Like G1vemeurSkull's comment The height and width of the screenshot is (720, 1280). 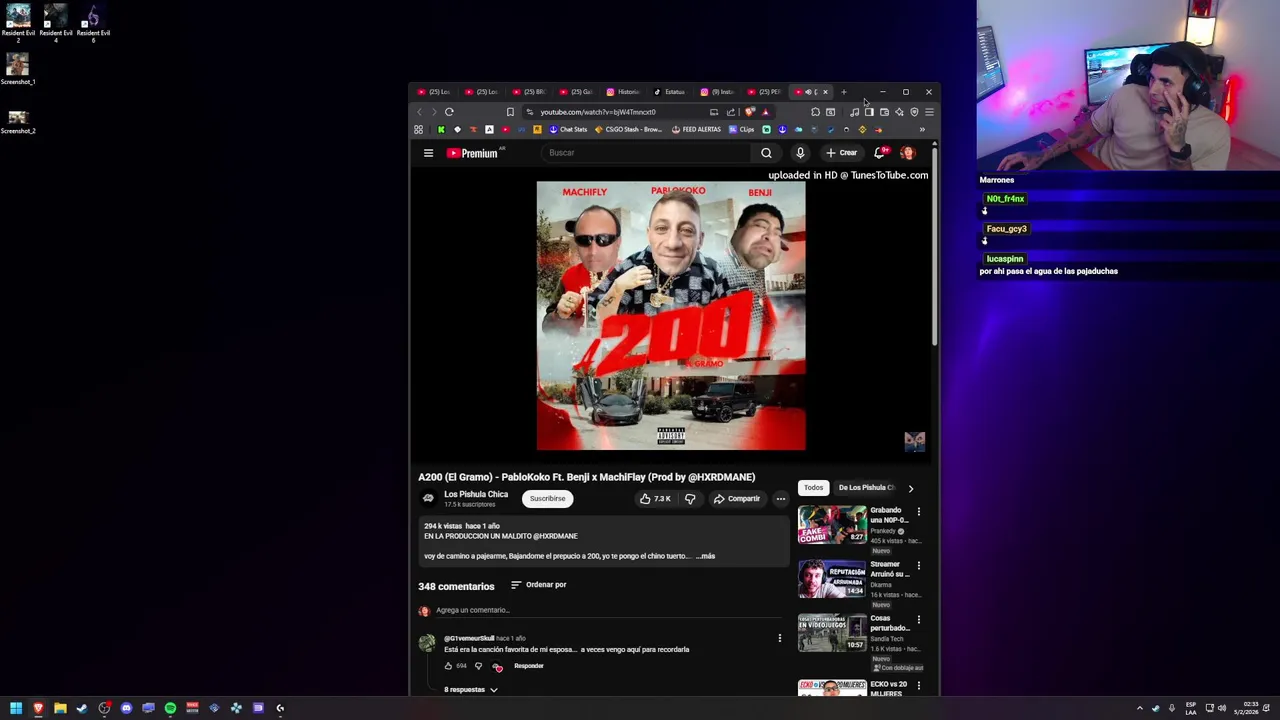(448, 666)
